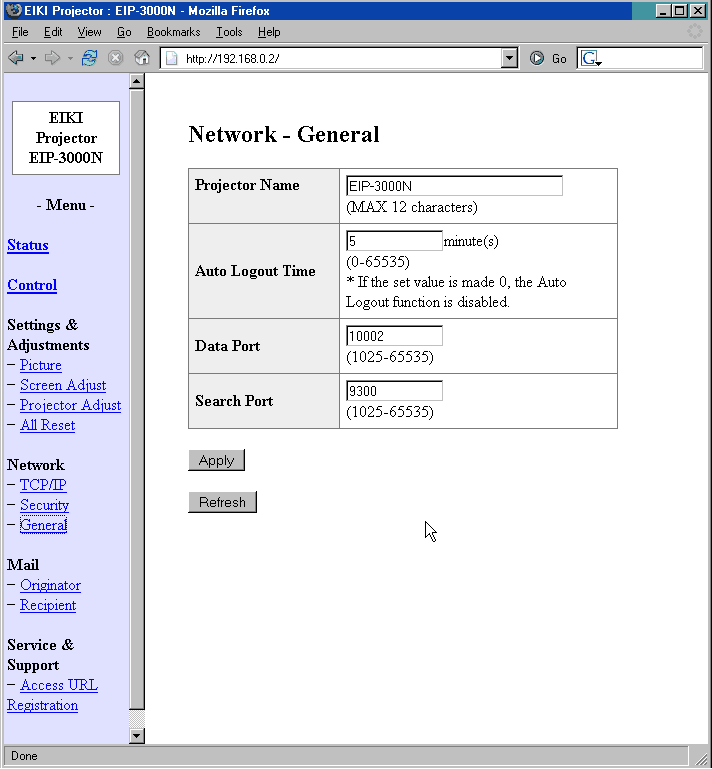Open the All Reset link
The height and width of the screenshot is (769, 712).
48,425
